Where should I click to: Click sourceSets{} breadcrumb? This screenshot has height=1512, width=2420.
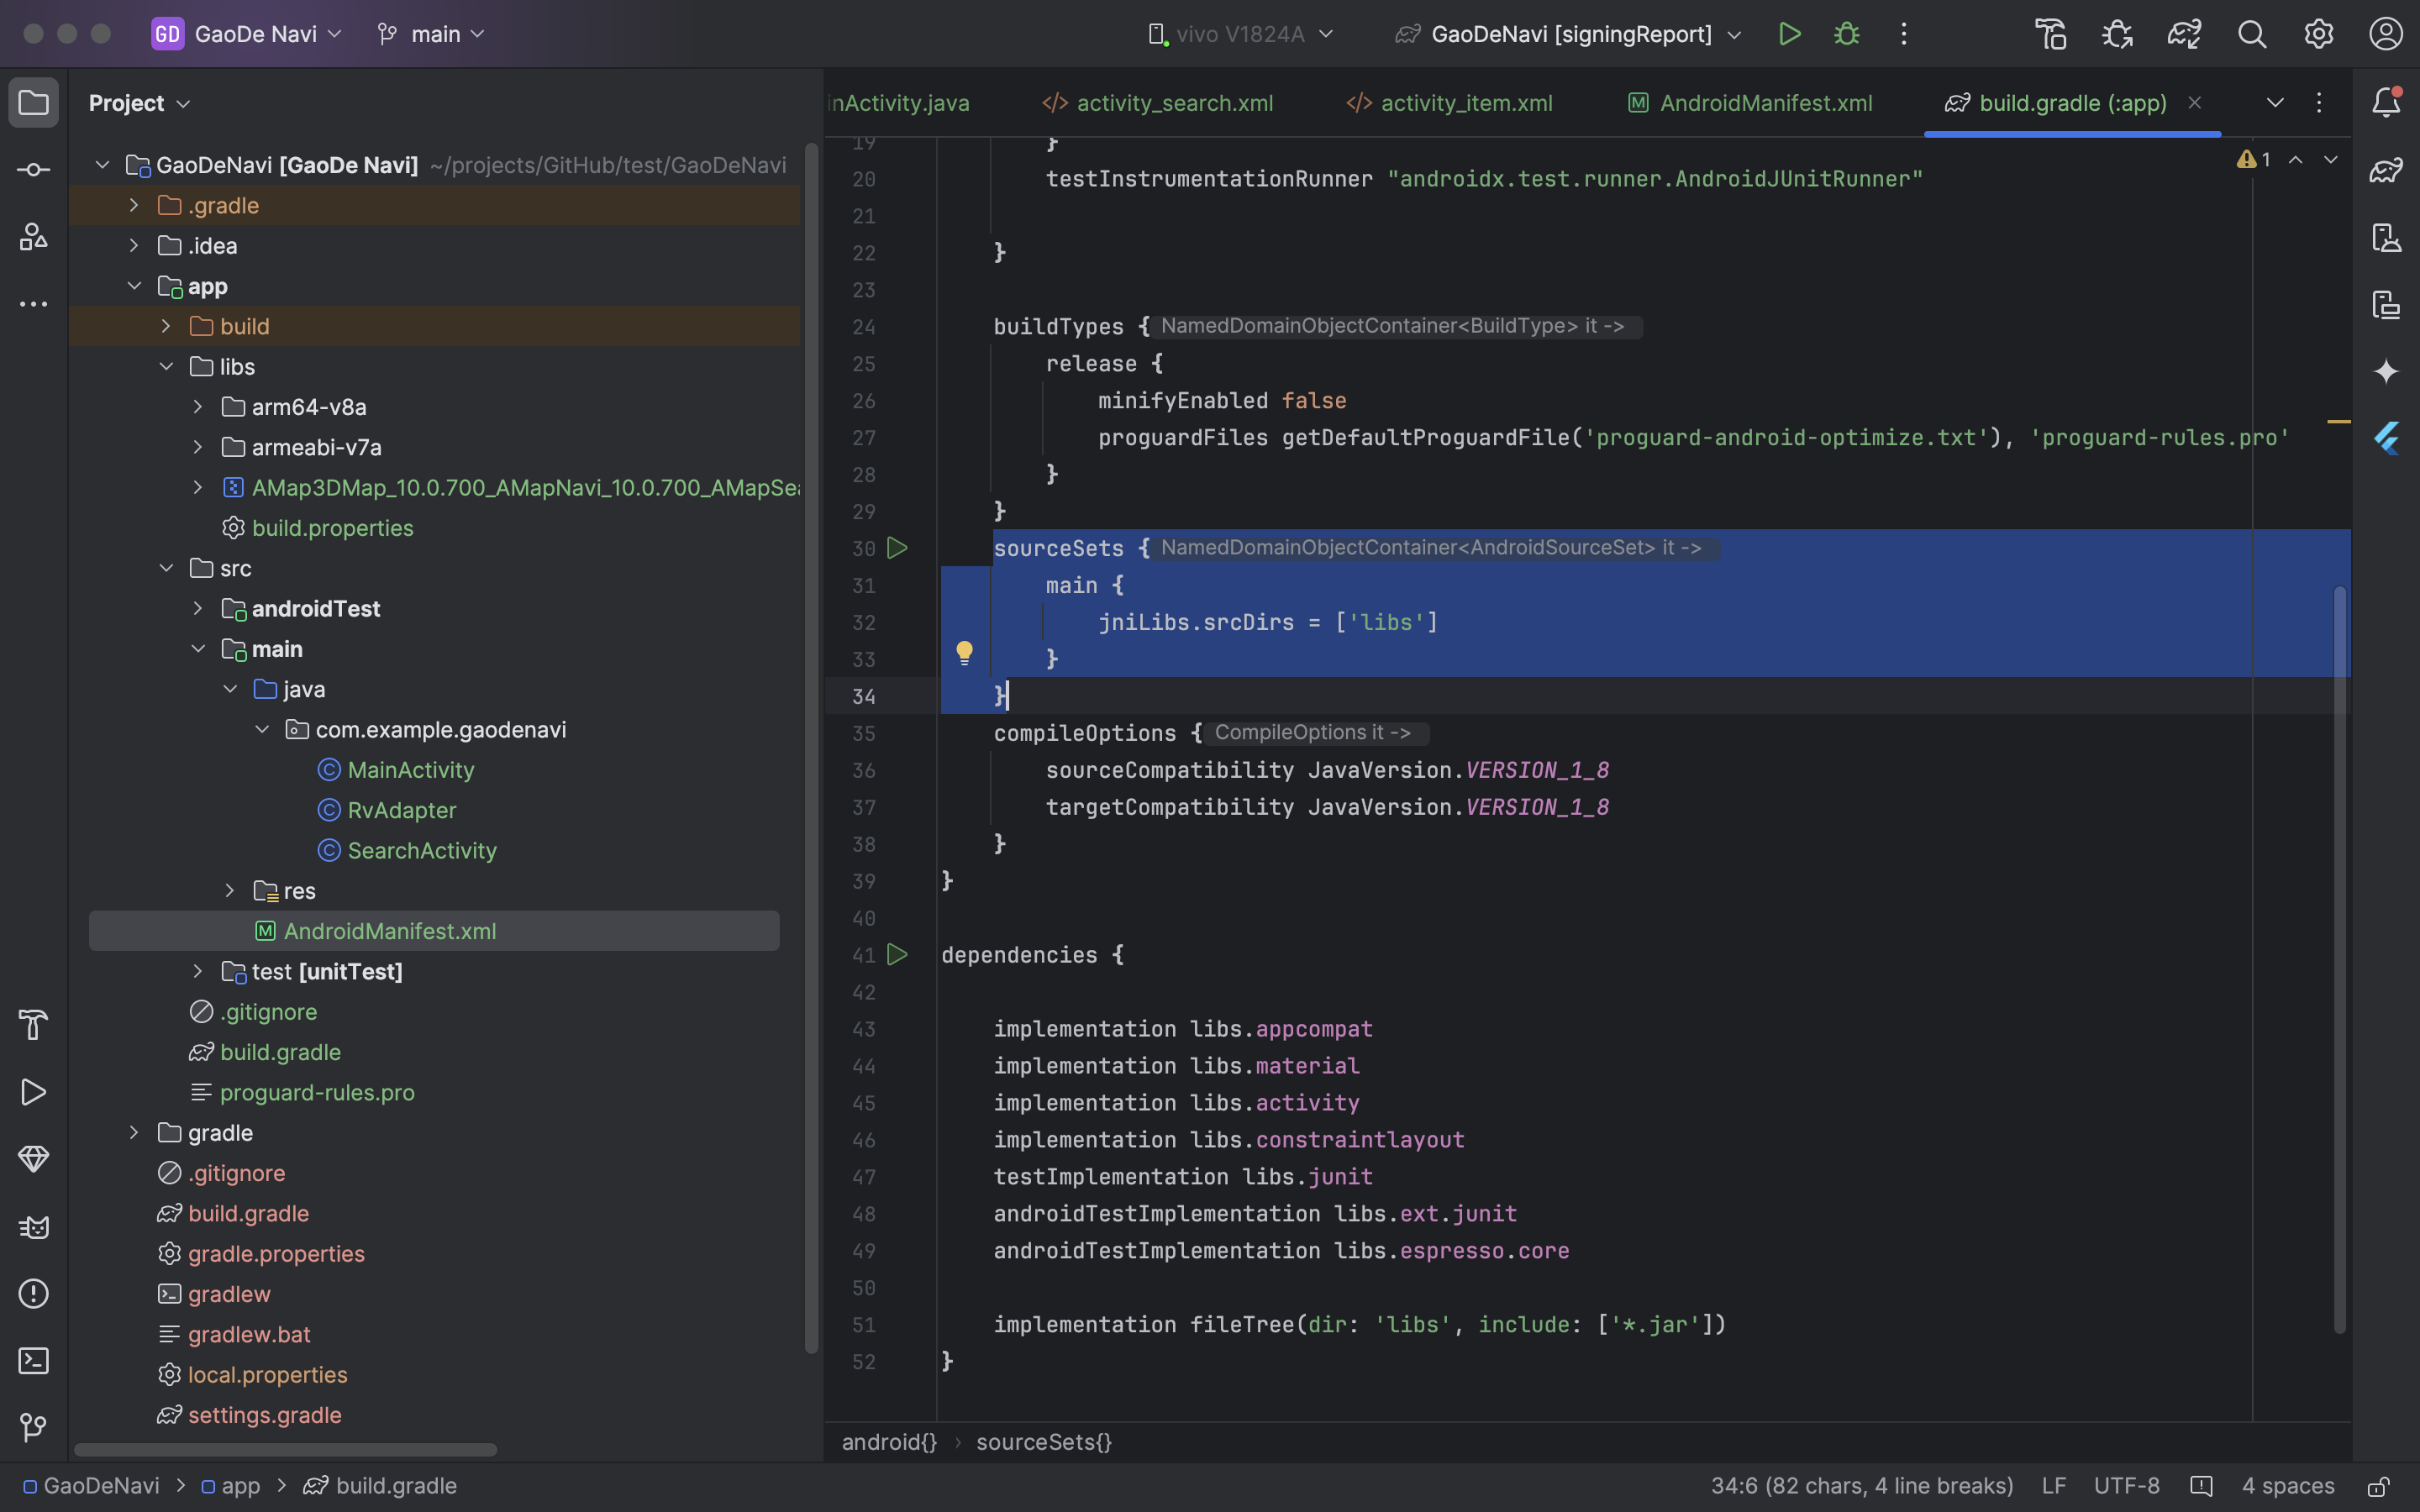click(1044, 1442)
